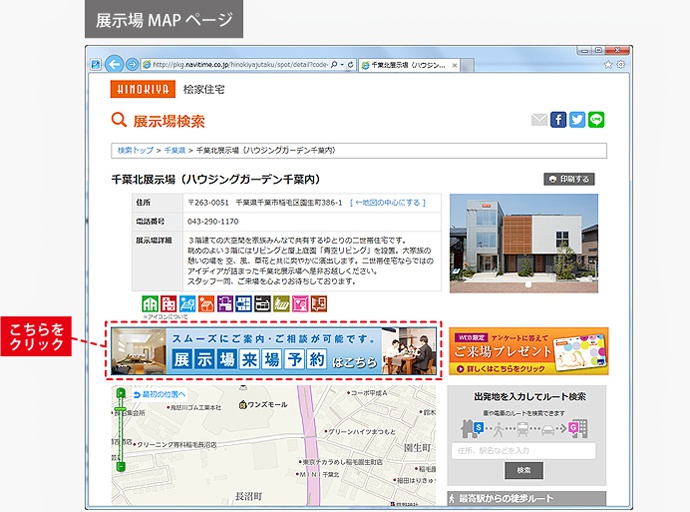Click the 展示場来場予約 reservation banner
This screenshot has height=512, width=690.
click(x=272, y=350)
